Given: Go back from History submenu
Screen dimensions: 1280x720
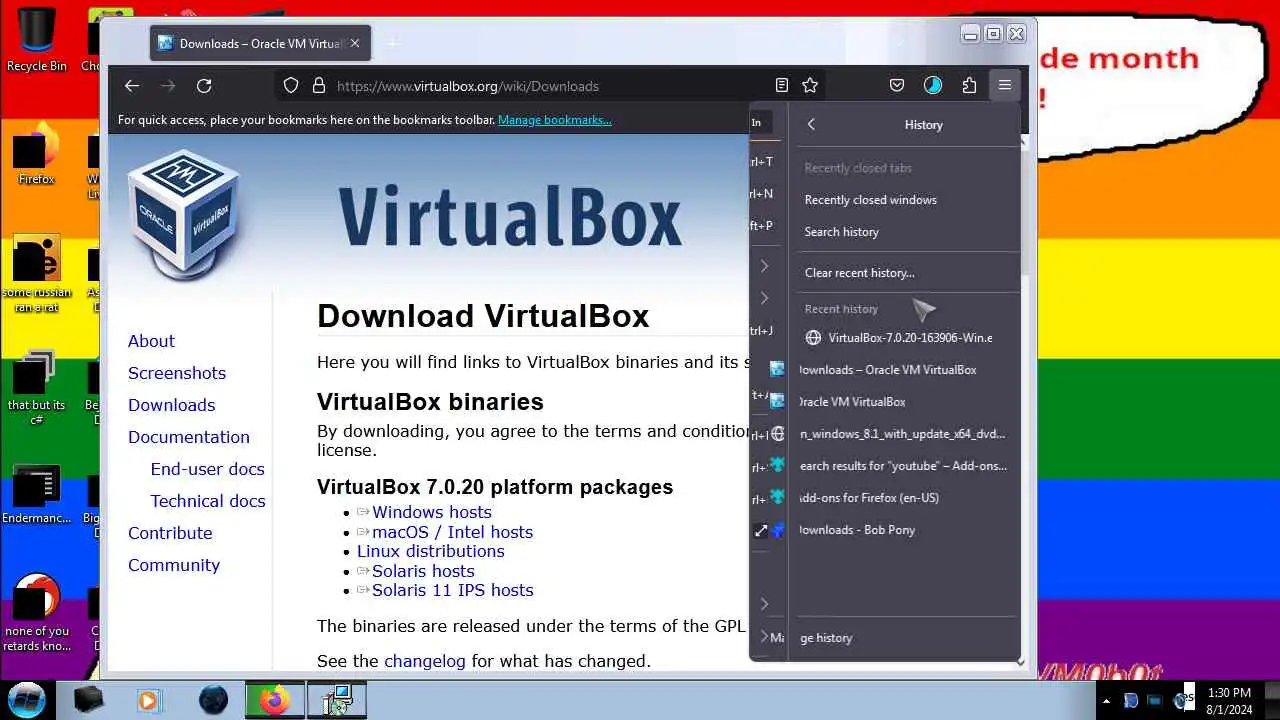Looking at the screenshot, I should click(811, 125).
